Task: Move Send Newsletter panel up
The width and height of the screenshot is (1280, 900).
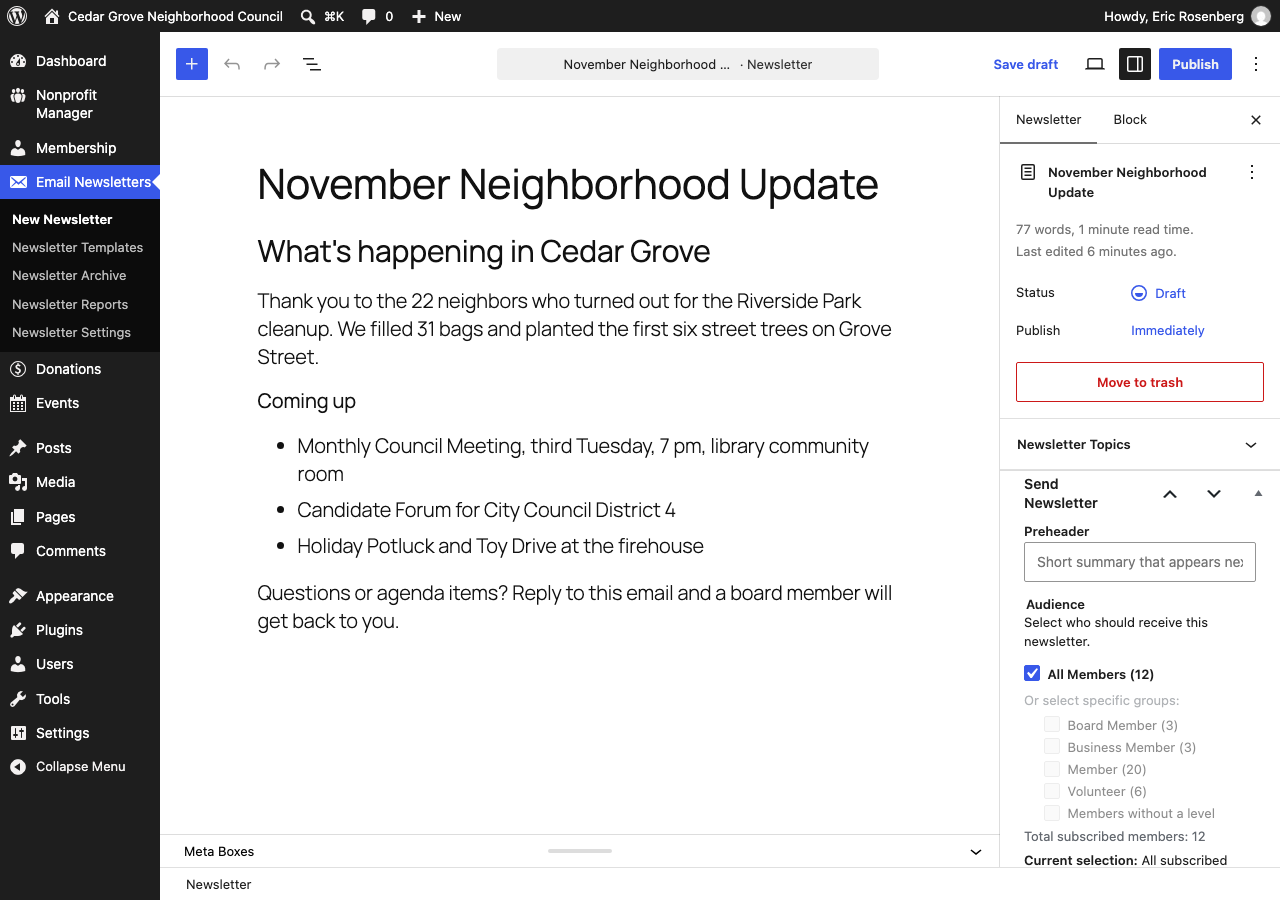Action: click(x=1170, y=493)
